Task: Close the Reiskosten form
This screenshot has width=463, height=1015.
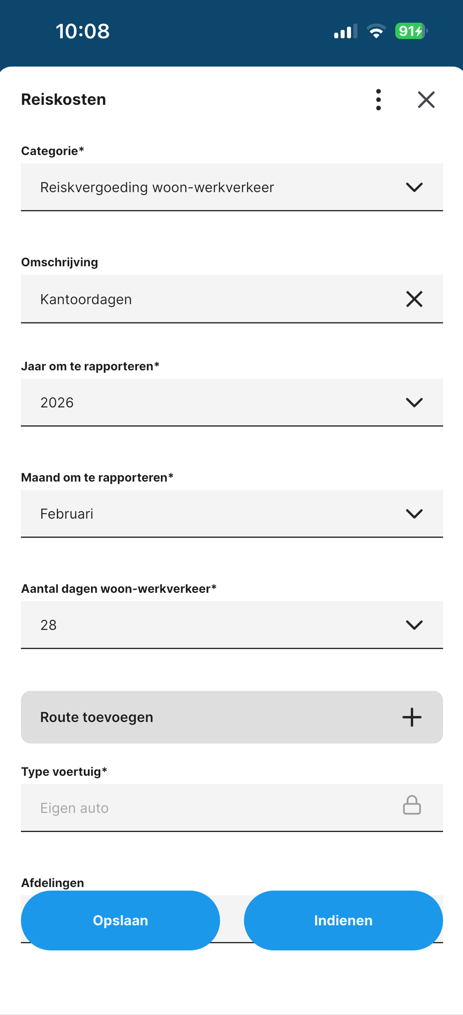Action: [x=426, y=100]
